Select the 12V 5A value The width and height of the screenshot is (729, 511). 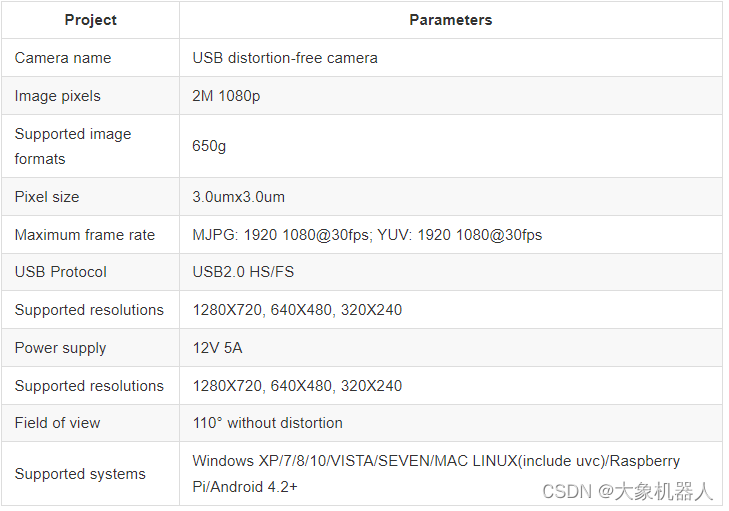click(218, 348)
